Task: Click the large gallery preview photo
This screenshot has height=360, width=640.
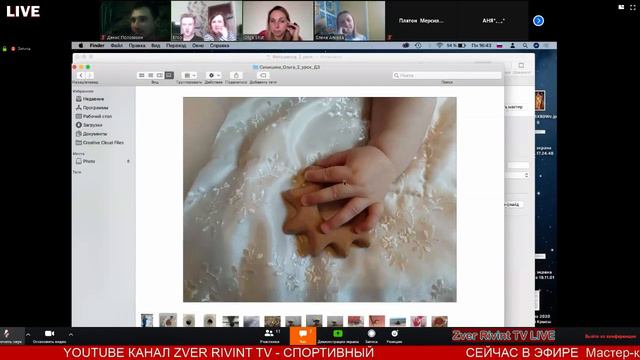Action: (x=320, y=200)
